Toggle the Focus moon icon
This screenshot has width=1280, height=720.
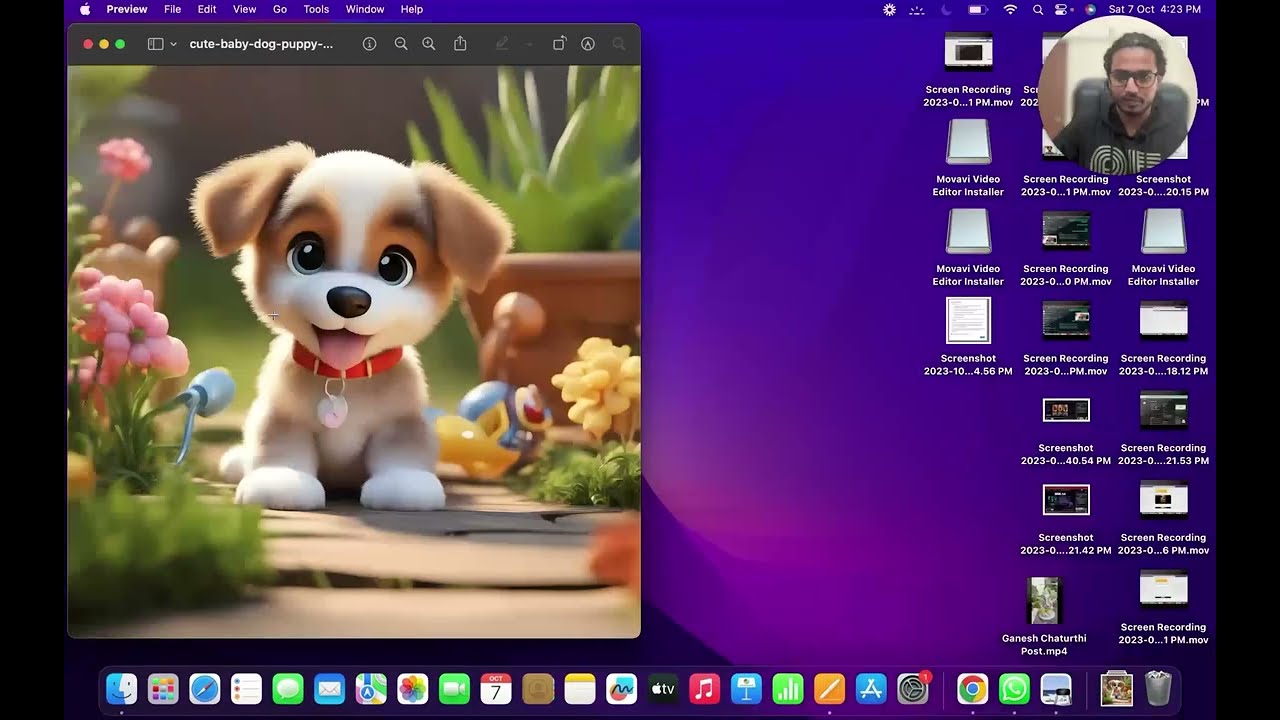(x=946, y=9)
